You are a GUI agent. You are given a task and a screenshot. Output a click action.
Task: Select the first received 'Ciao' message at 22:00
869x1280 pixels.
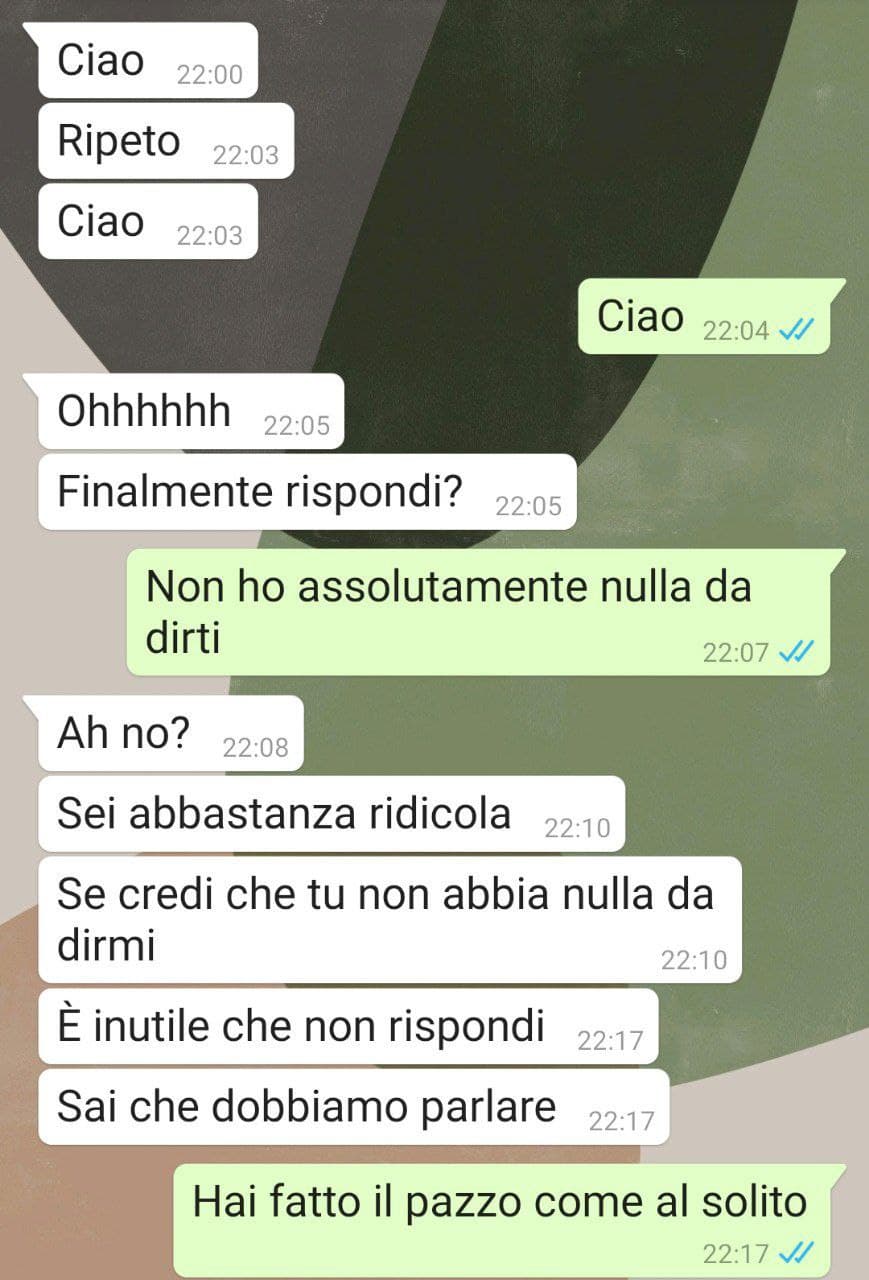(x=148, y=61)
